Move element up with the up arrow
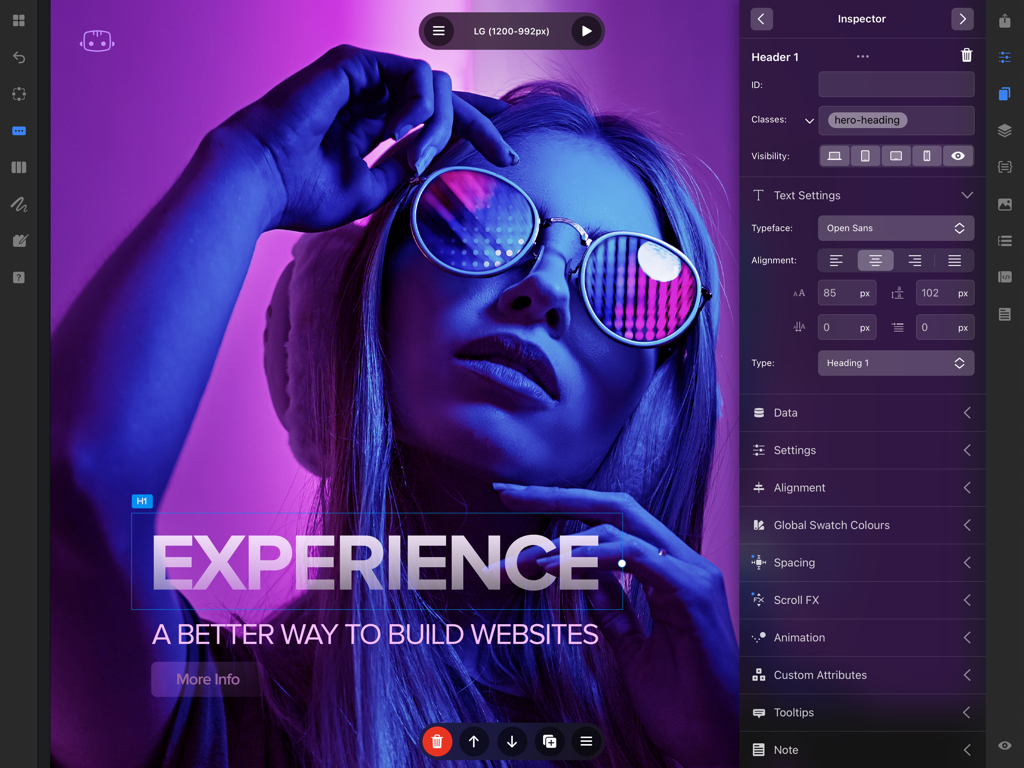This screenshot has width=1024, height=768. pyautogui.click(x=474, y=741)
